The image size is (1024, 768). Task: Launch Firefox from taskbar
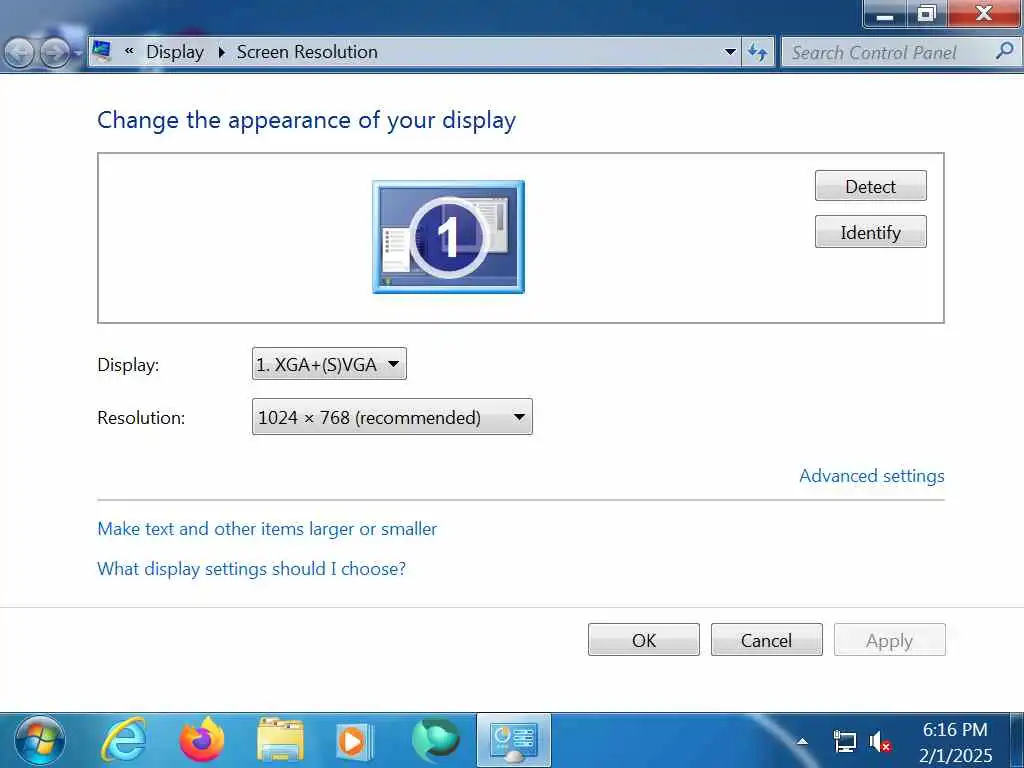tap(202, 741)
